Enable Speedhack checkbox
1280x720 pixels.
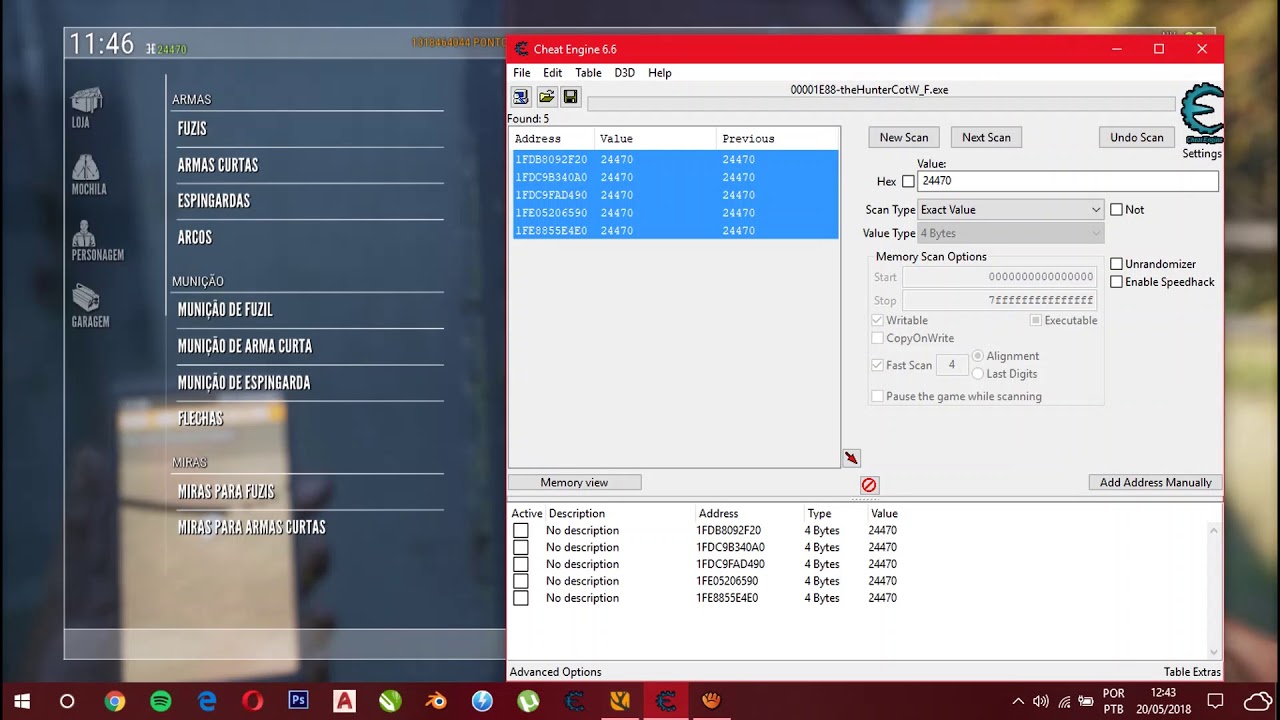point(1116,282)
